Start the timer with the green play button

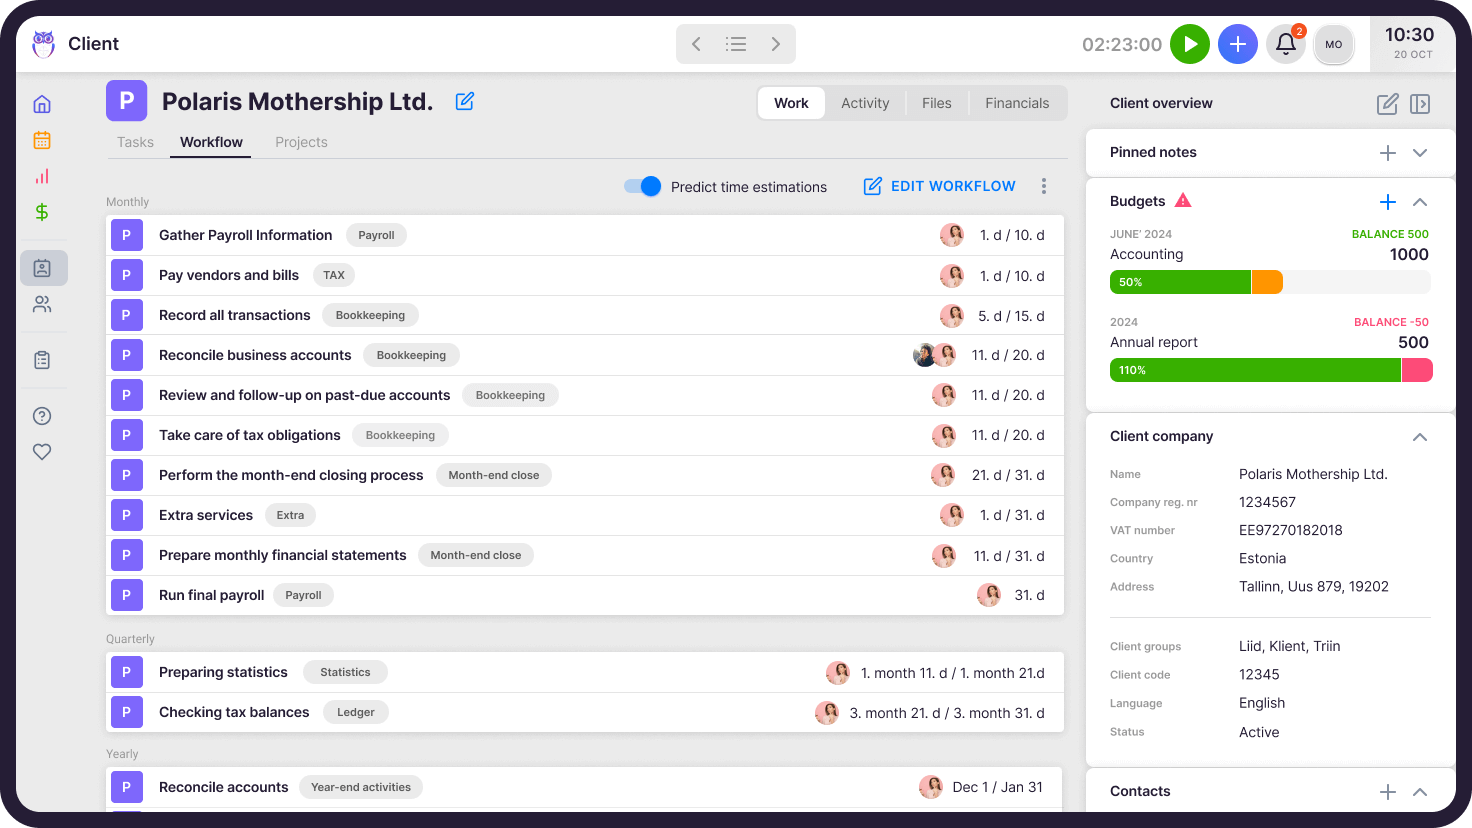1190,44
